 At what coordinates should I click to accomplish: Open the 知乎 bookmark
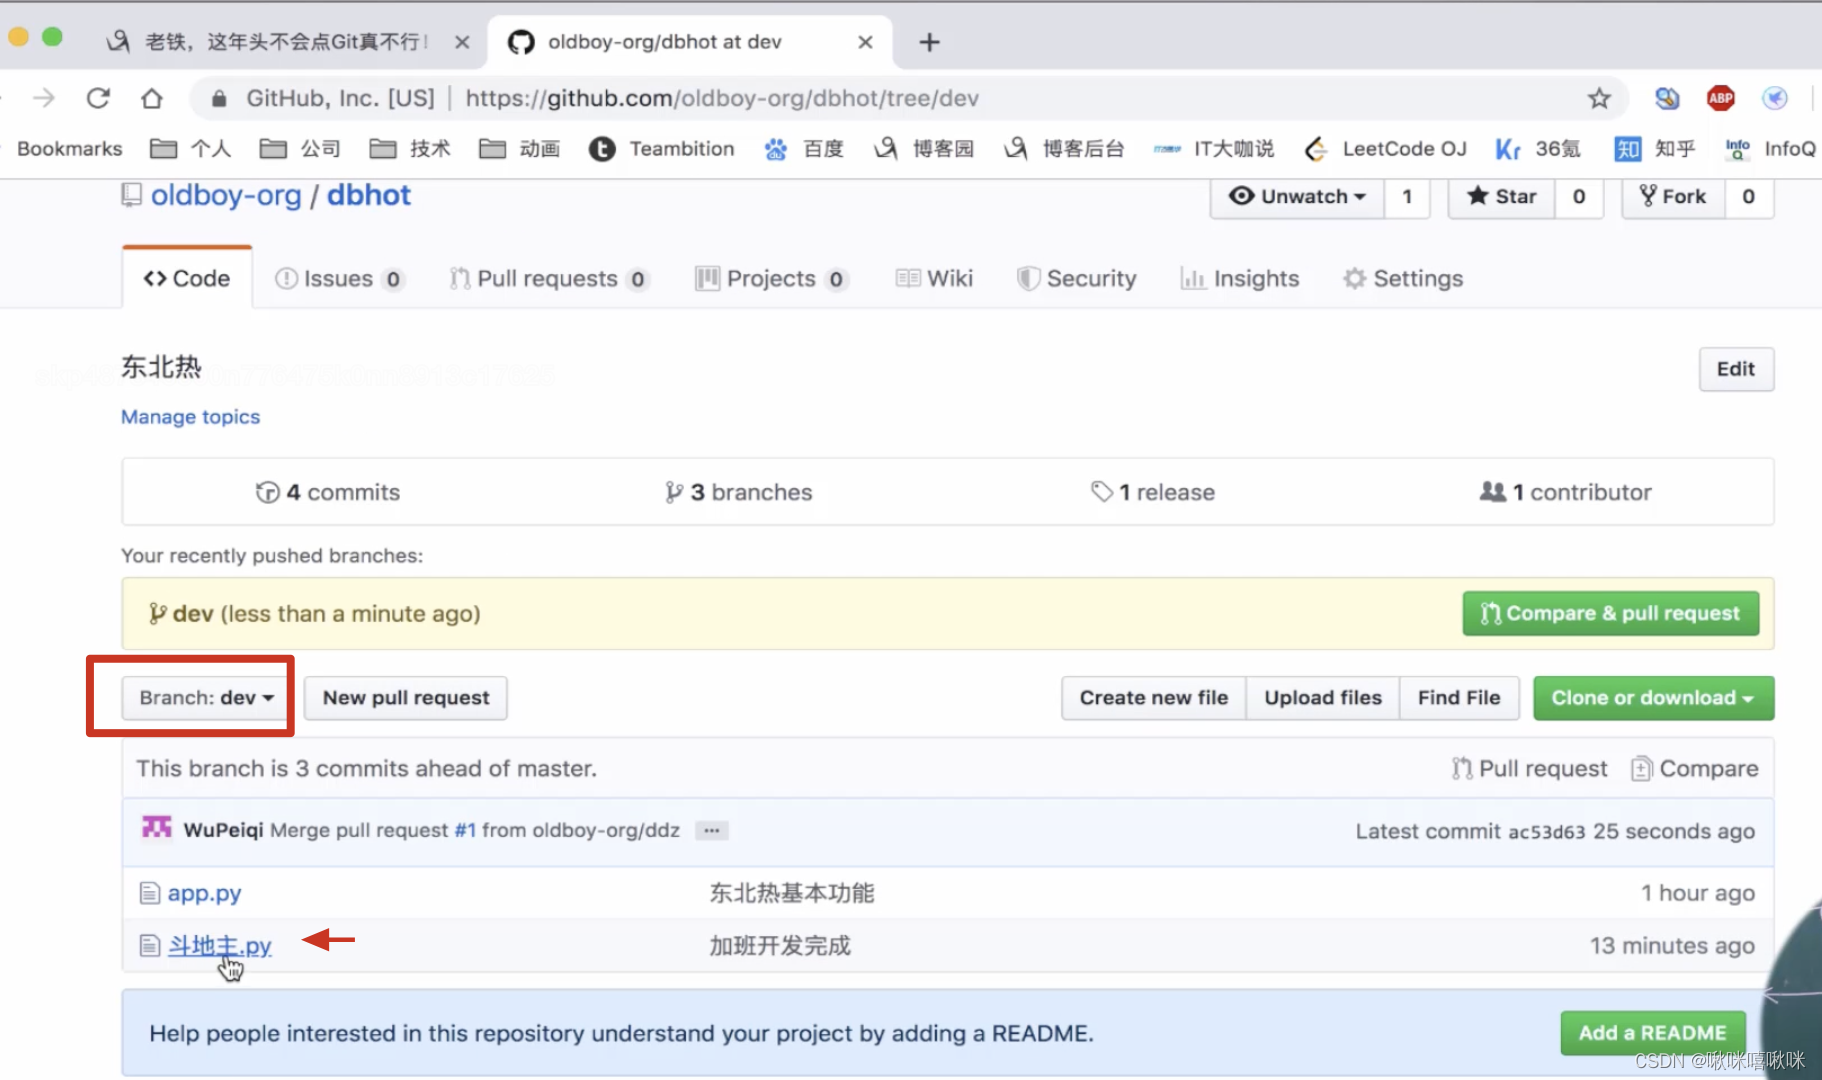point(1655,149)
